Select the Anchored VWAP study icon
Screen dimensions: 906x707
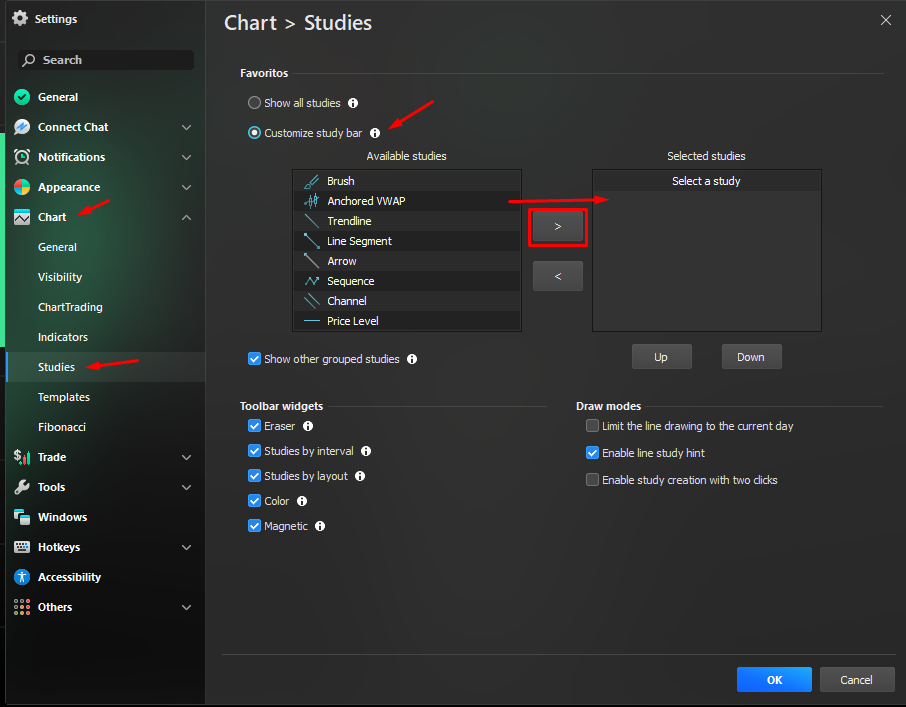click(311, 201)
